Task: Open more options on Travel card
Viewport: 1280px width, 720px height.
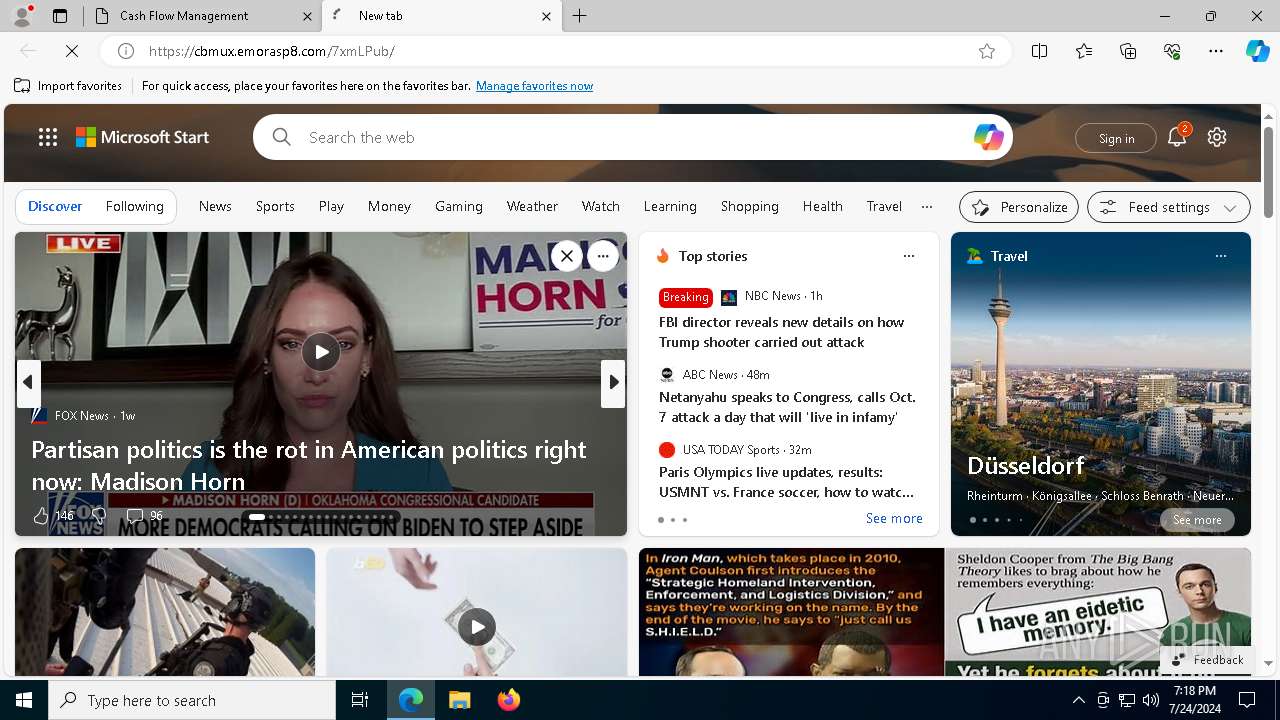Action: pyautogui.click(x=1220, y=256)
